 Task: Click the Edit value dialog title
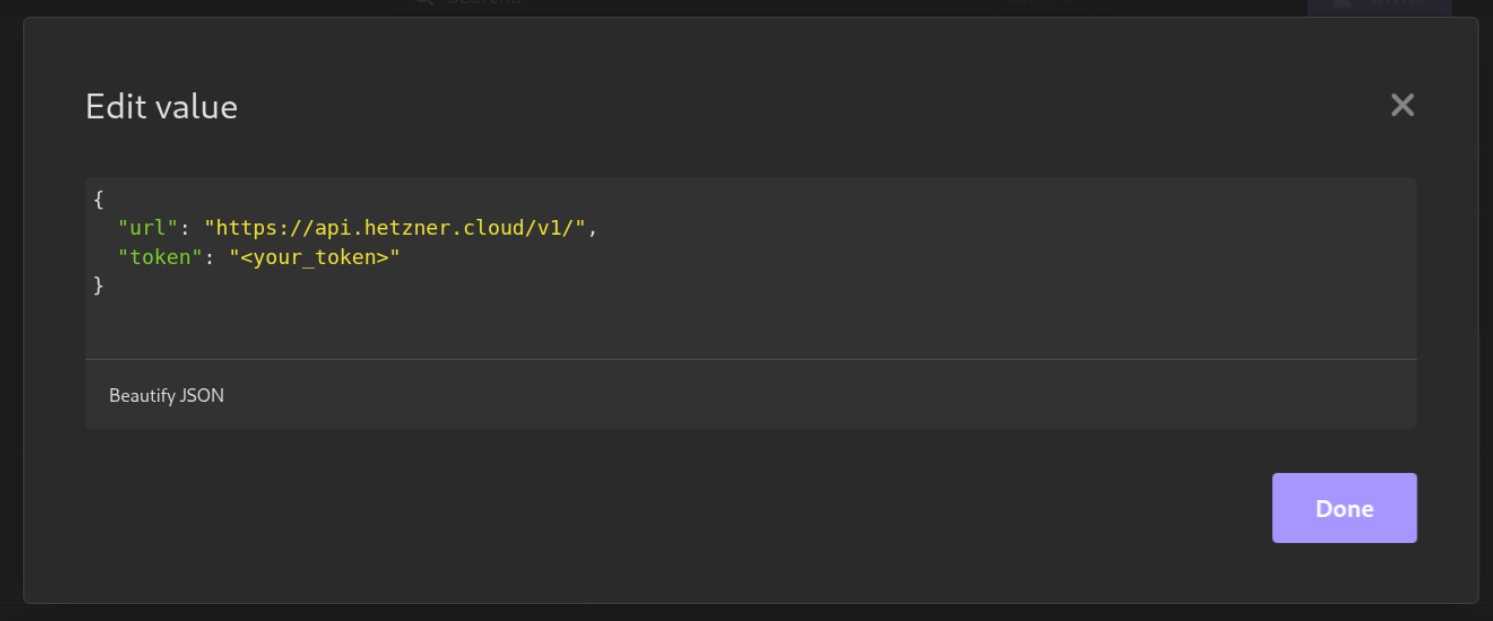pos(161,107)
